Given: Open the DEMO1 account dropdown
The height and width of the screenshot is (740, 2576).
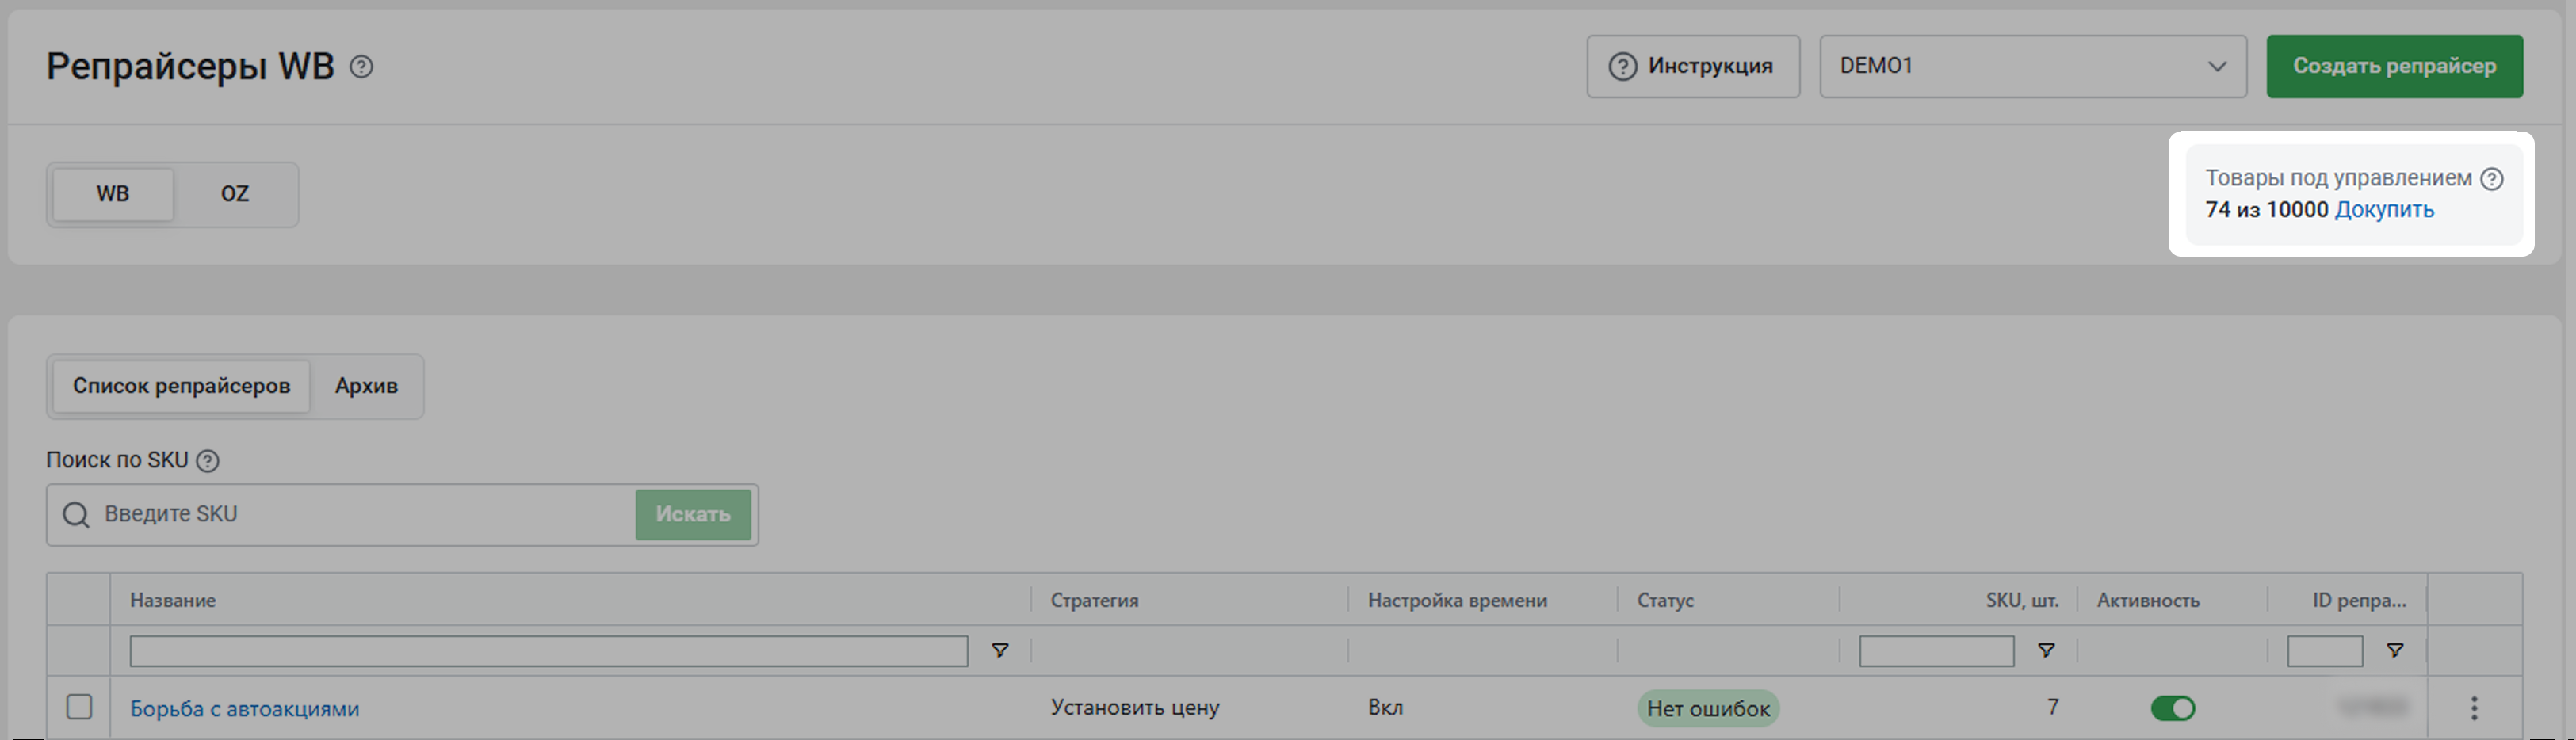Looking at the screenshot, I should point(2032,67).
